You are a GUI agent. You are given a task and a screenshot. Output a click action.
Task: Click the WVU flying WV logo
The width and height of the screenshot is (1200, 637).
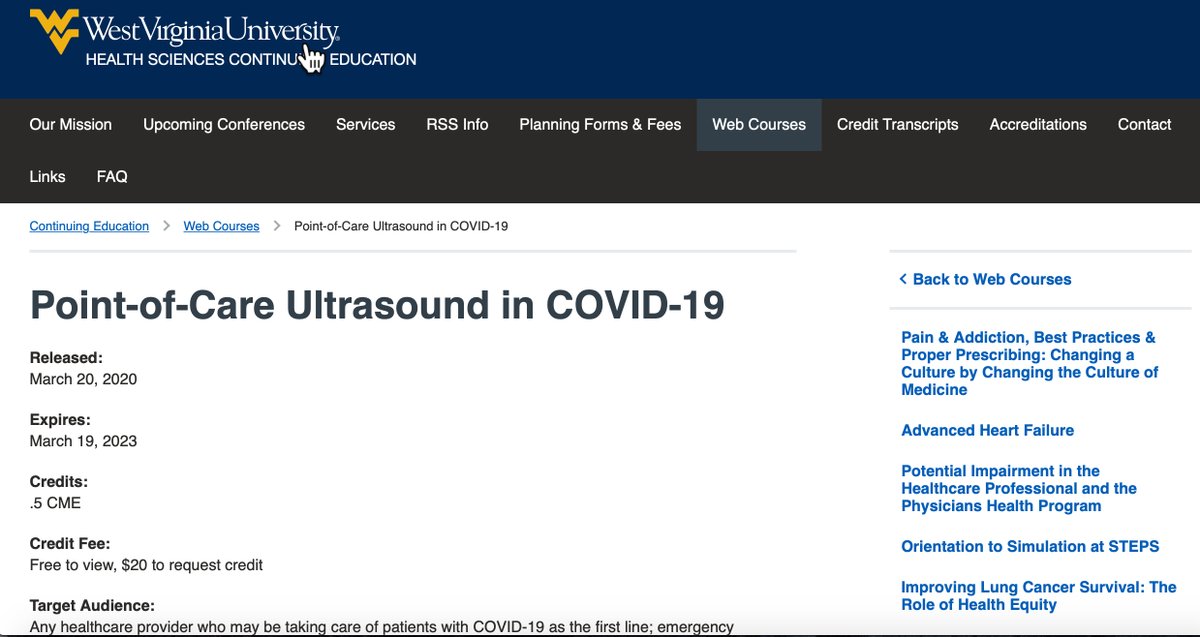(54, 32)
